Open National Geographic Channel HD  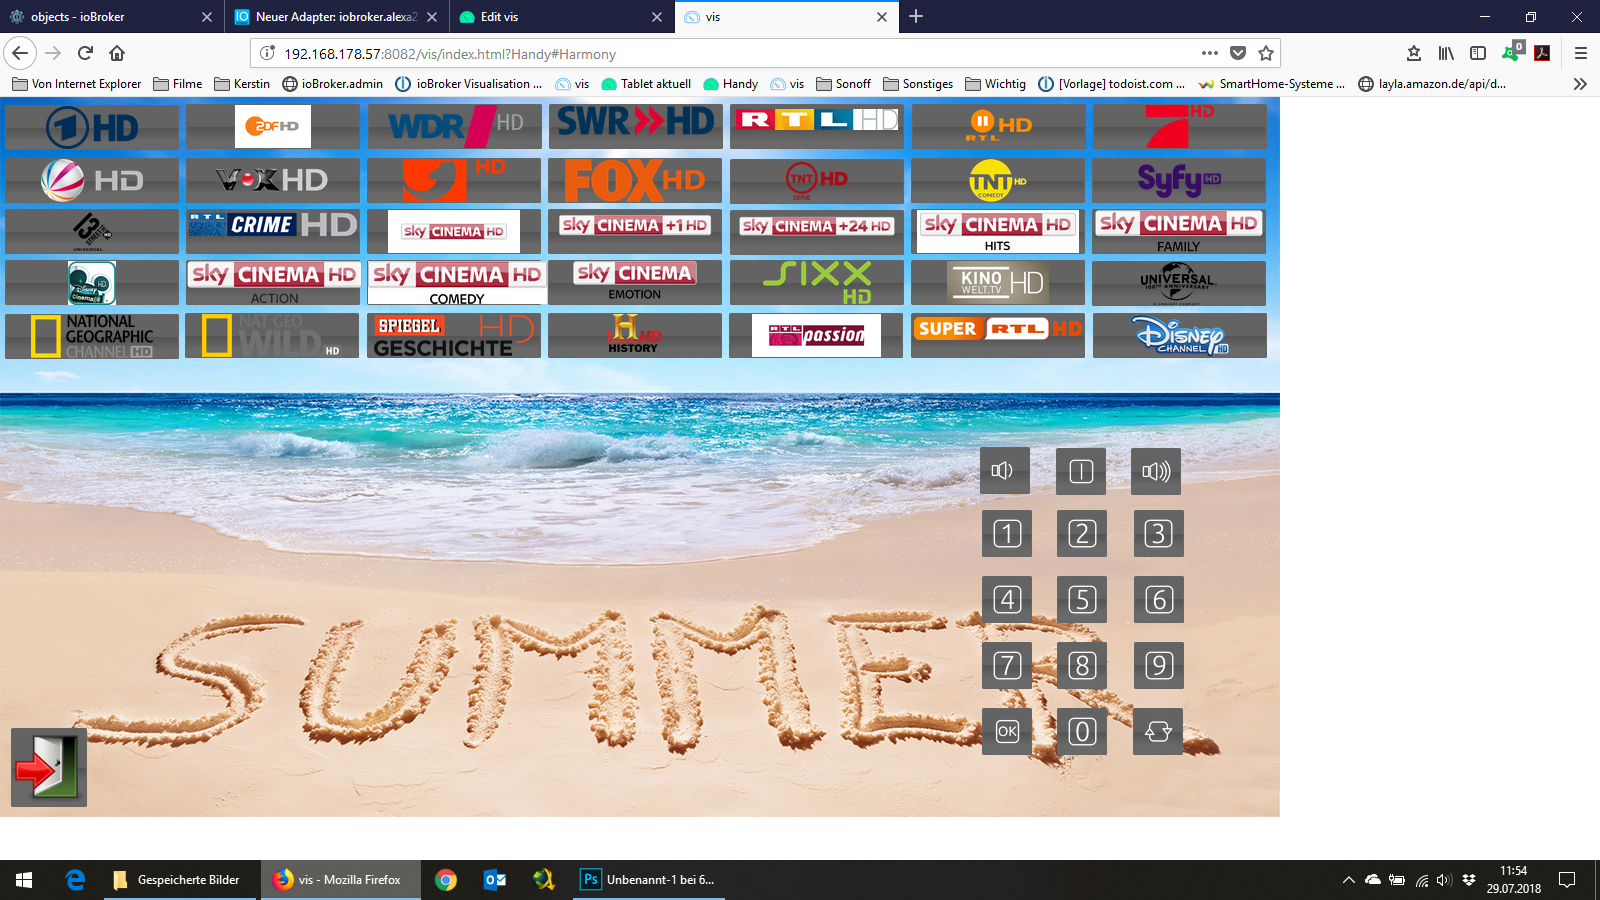point(92,336)
